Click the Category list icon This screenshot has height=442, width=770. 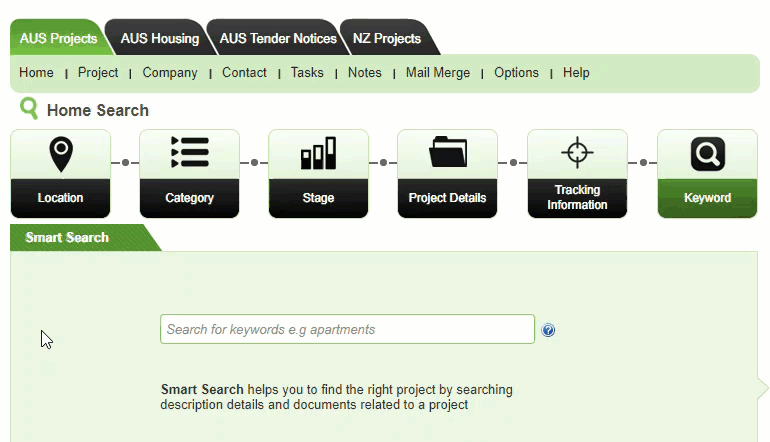pos(190,152)
